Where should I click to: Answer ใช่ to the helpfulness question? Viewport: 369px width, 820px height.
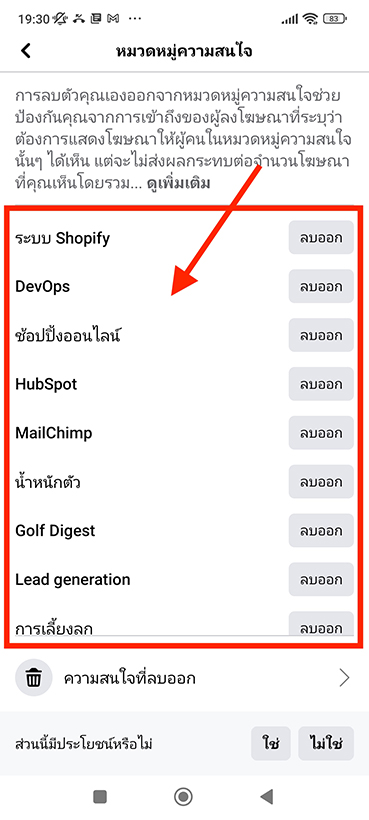pos(271,743)
